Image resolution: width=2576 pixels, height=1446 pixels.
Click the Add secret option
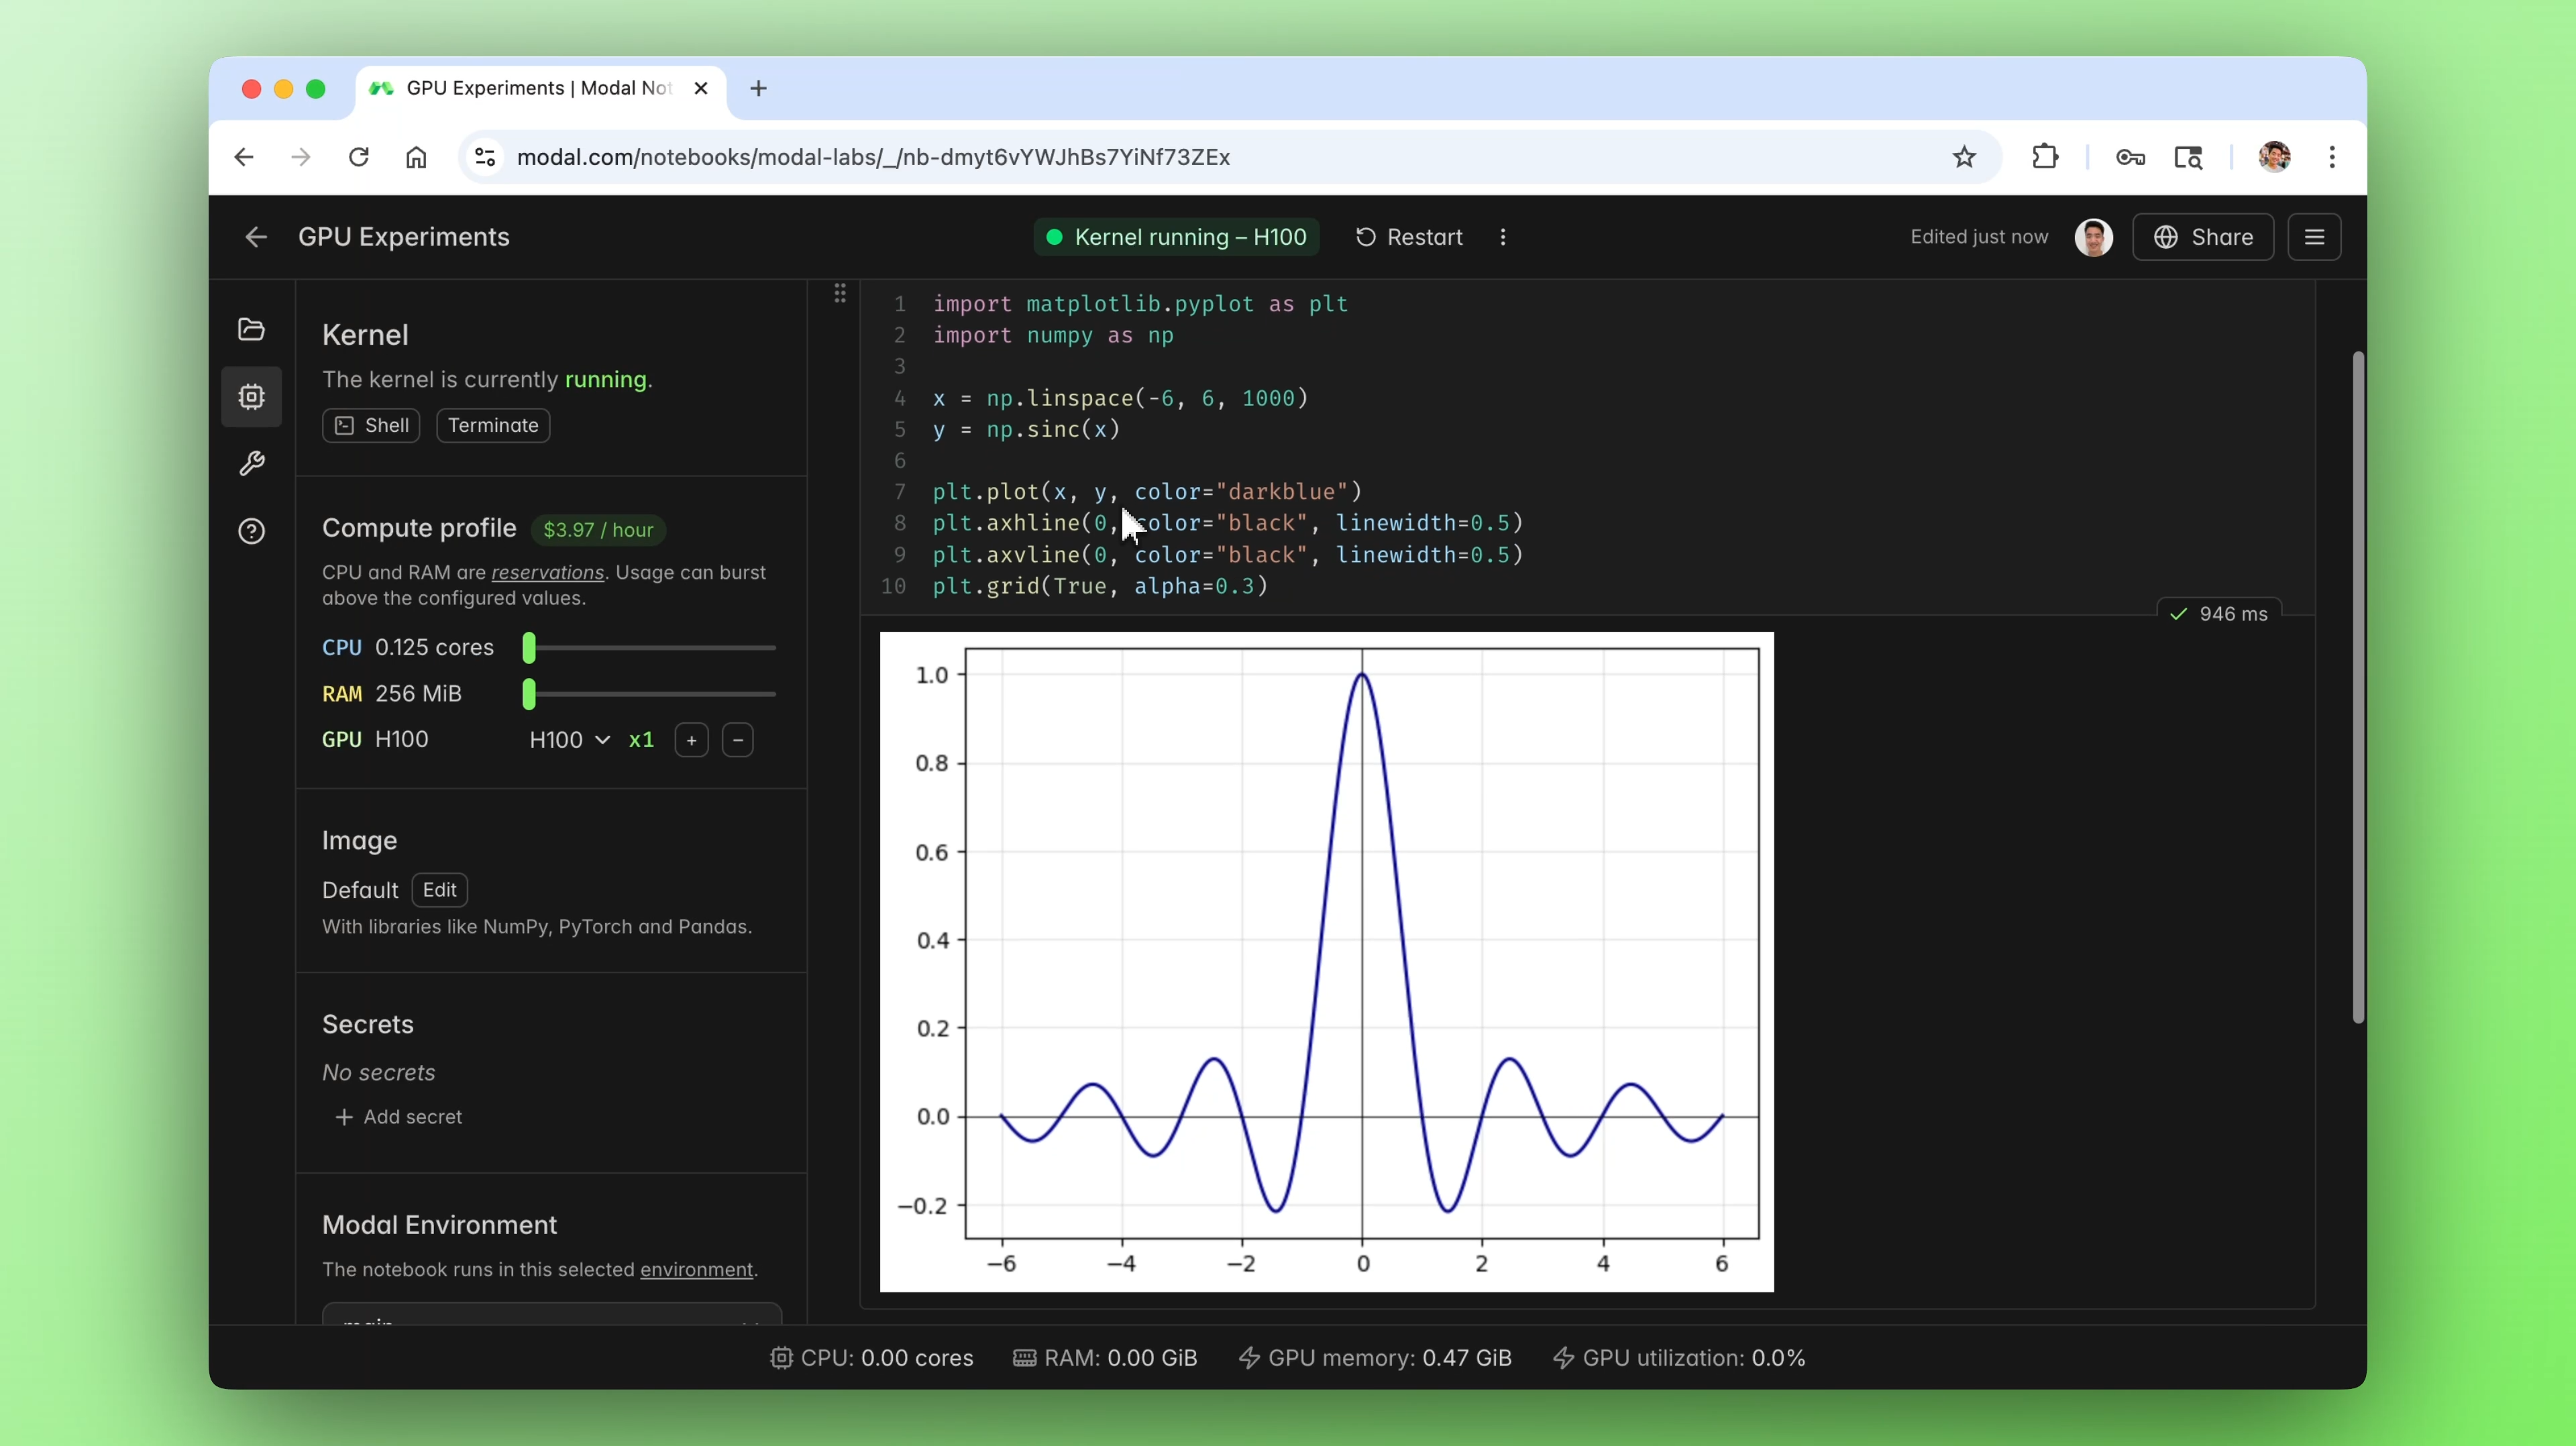(x=399, y=1117)
